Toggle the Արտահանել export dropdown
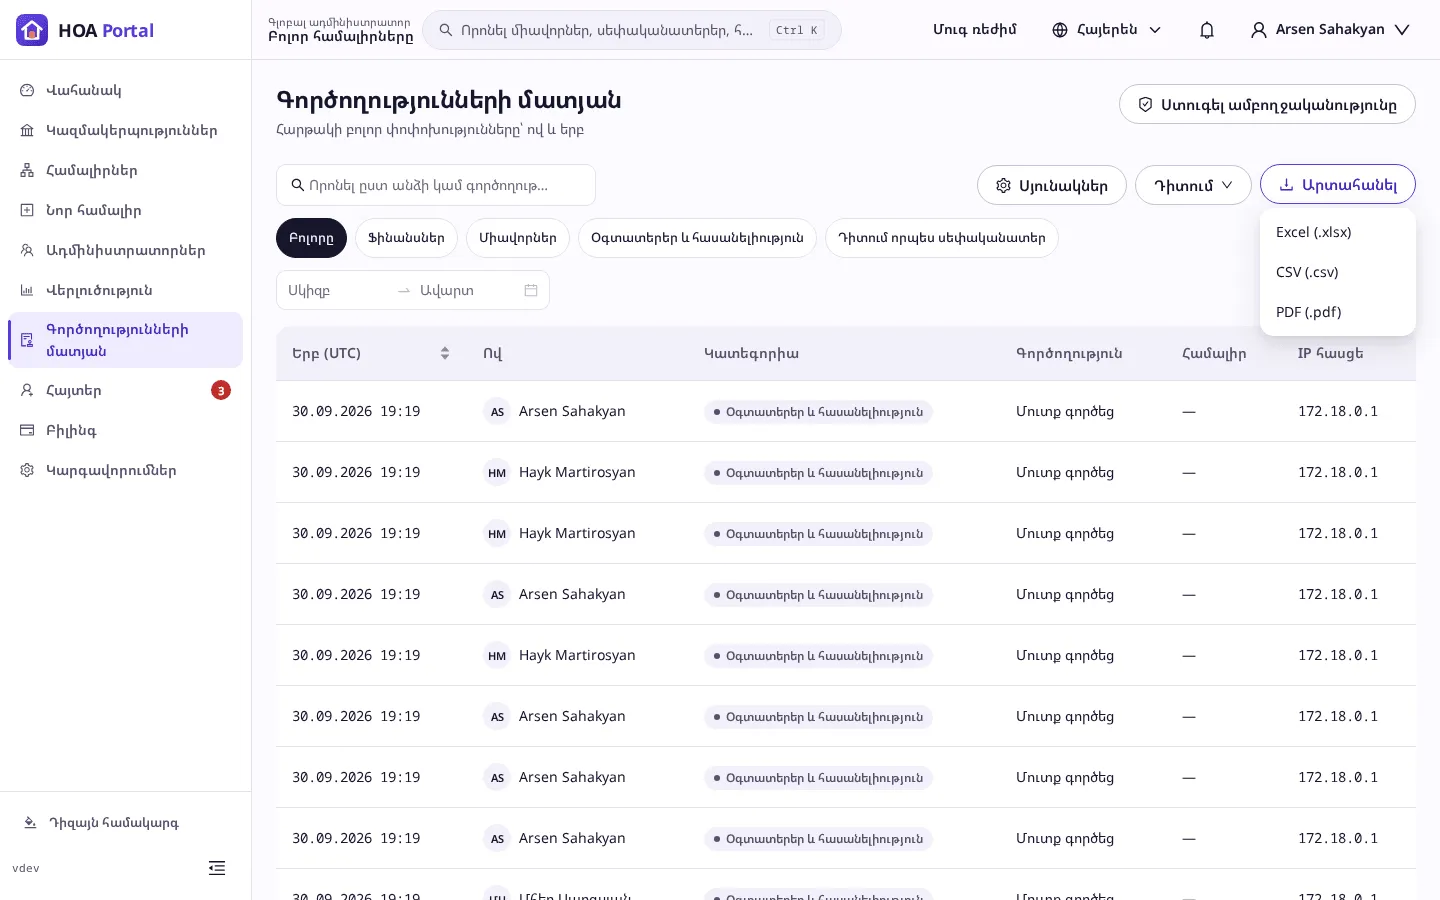Viewport: 1440px width, 900px height. pos(1338,184)
